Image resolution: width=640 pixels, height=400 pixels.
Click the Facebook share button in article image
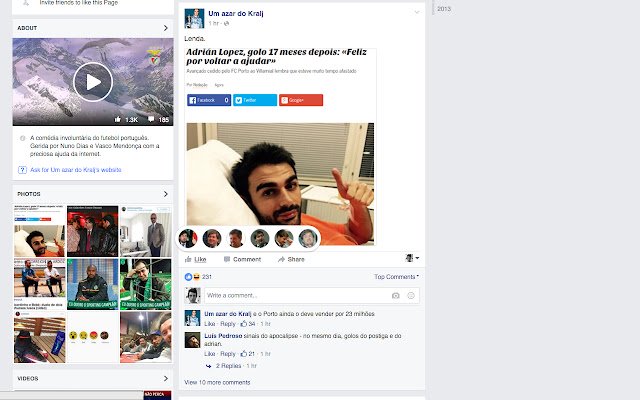tap(209, 100)
